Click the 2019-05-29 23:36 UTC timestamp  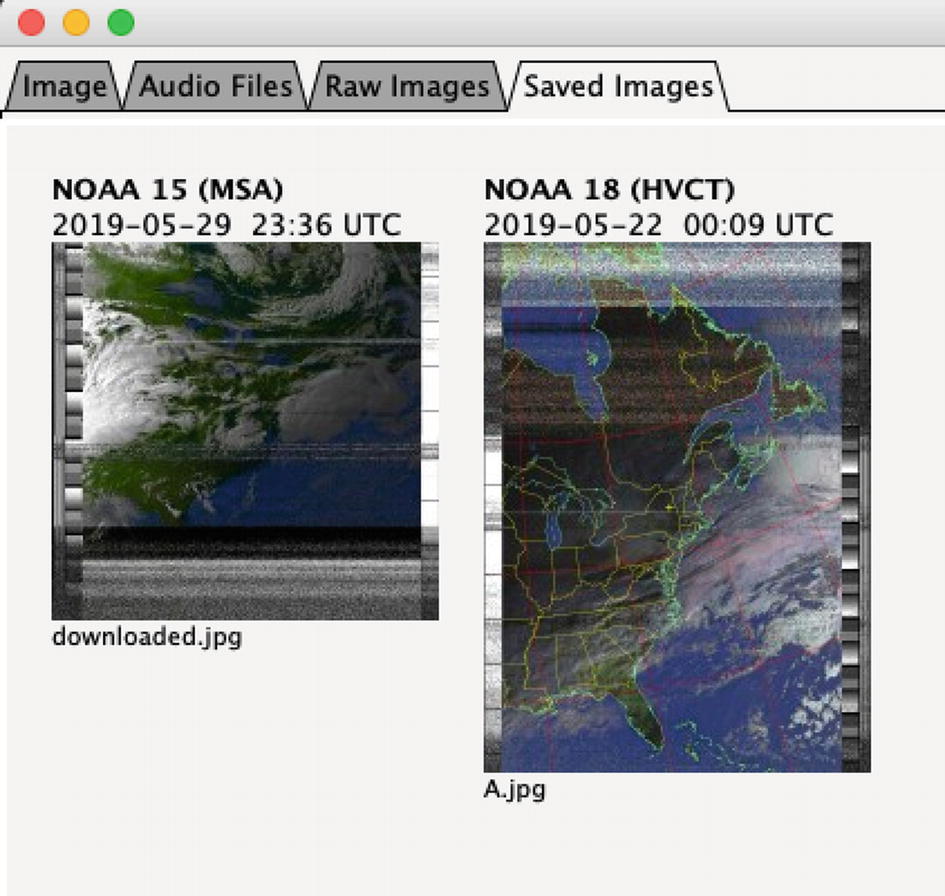click(x=227, y=225)
